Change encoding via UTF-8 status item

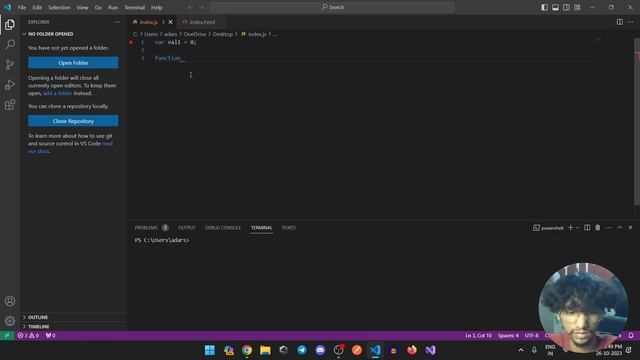531,336
